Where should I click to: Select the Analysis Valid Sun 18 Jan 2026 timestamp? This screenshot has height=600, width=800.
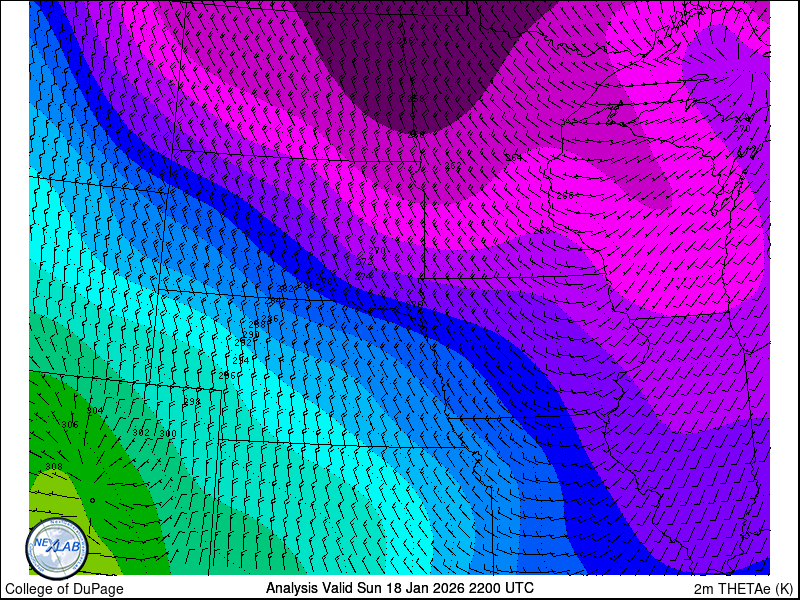(399, 587)
